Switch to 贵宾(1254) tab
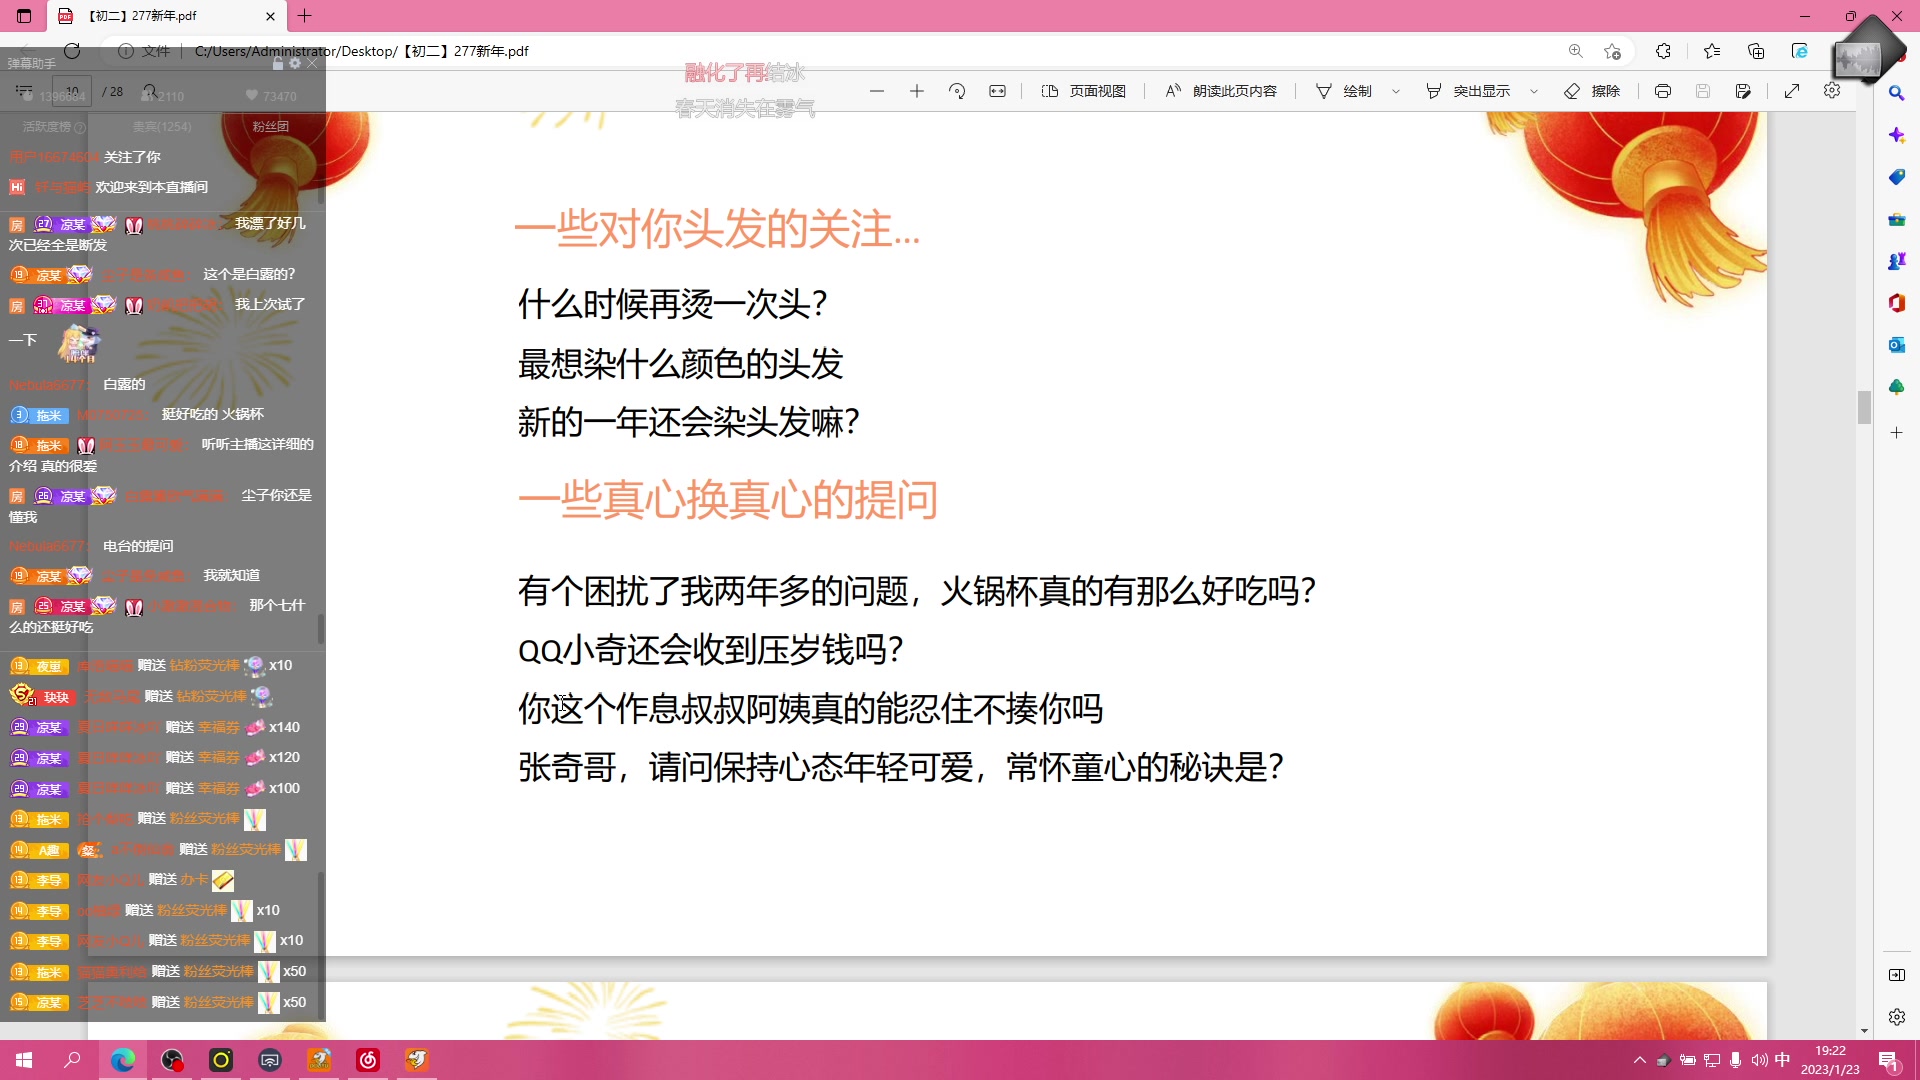The image size is (1920, 1080). coord(162,127)
